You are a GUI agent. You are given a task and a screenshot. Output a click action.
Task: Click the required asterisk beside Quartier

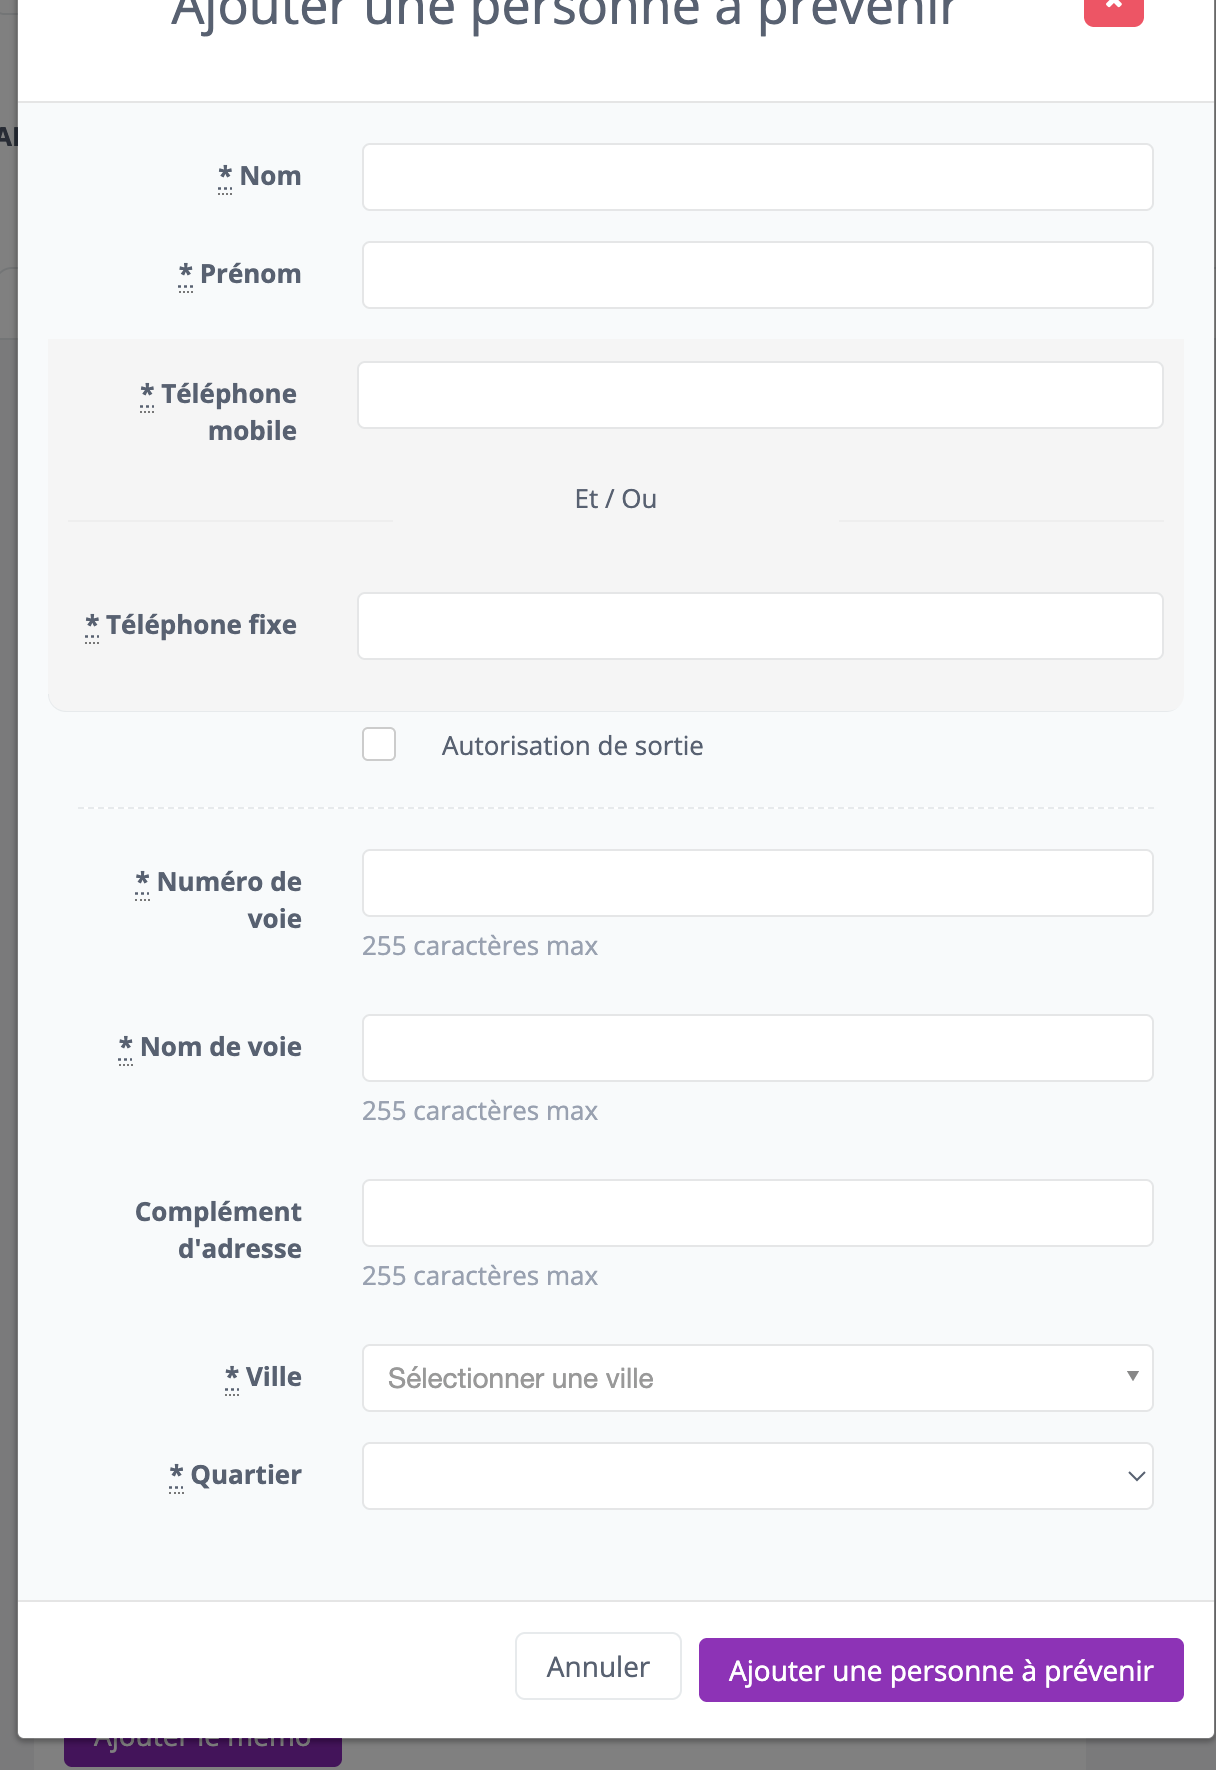176,1474
